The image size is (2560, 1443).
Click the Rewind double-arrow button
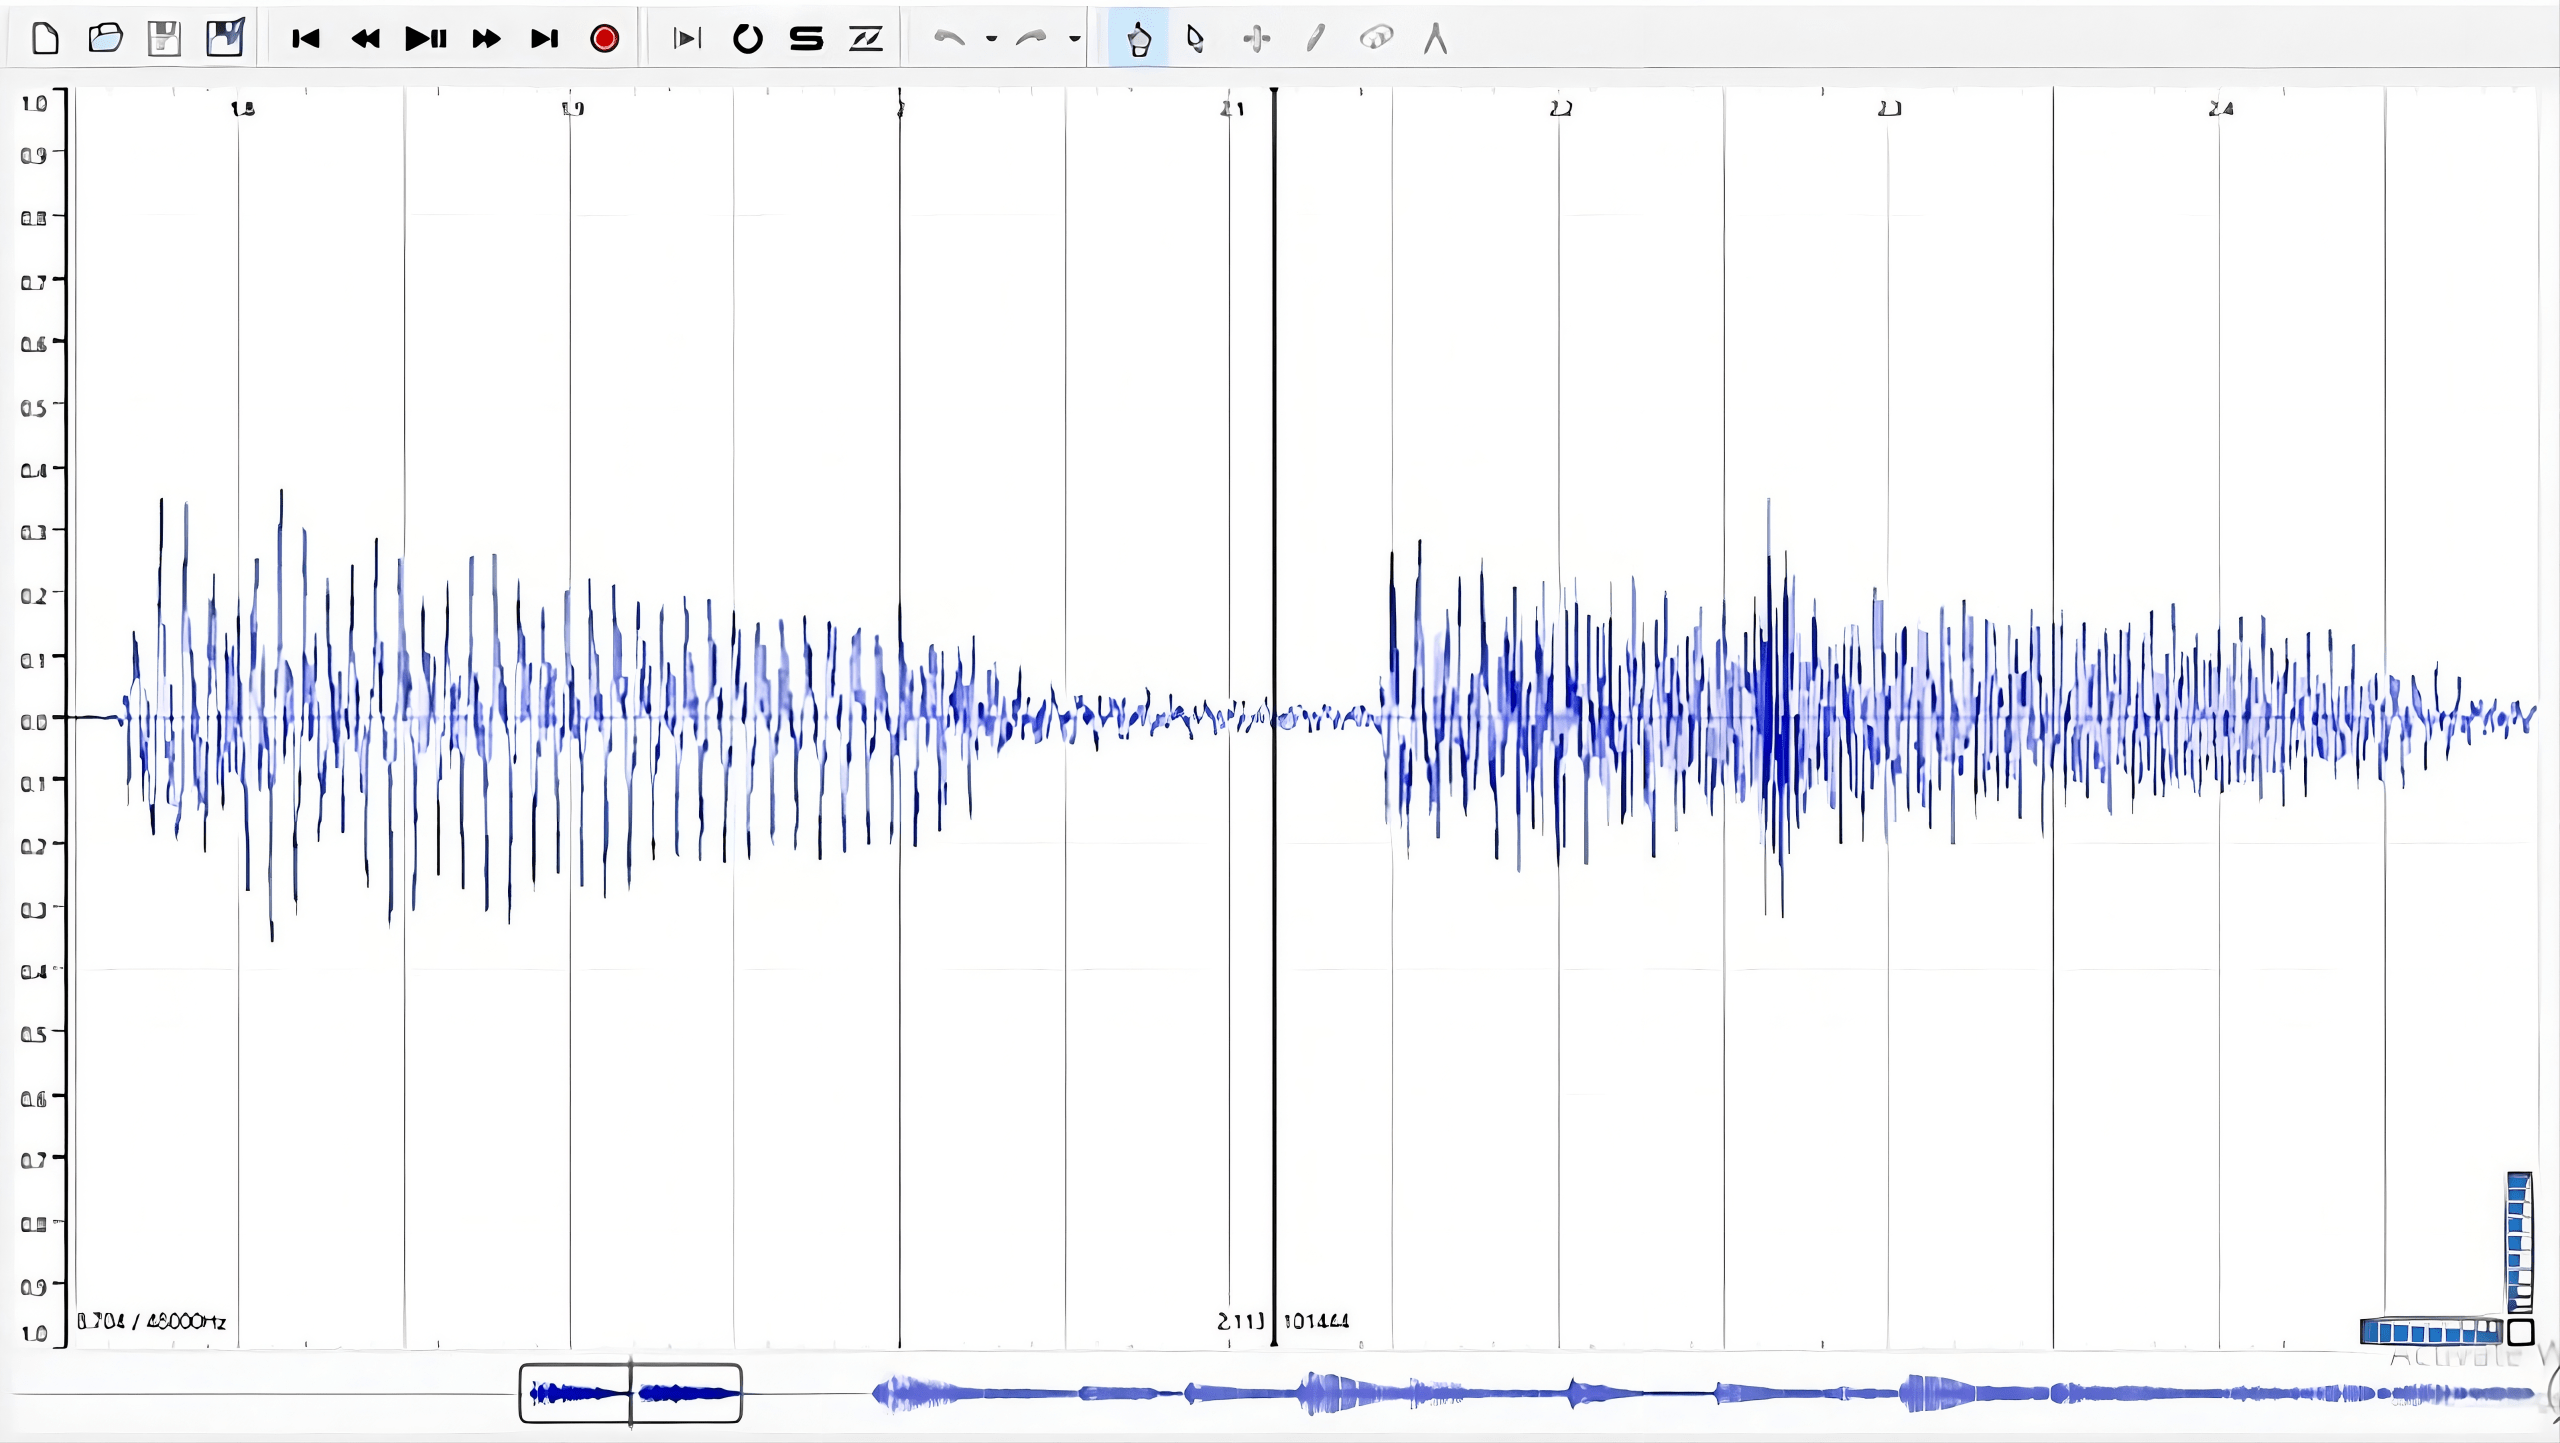coord(366,39)
